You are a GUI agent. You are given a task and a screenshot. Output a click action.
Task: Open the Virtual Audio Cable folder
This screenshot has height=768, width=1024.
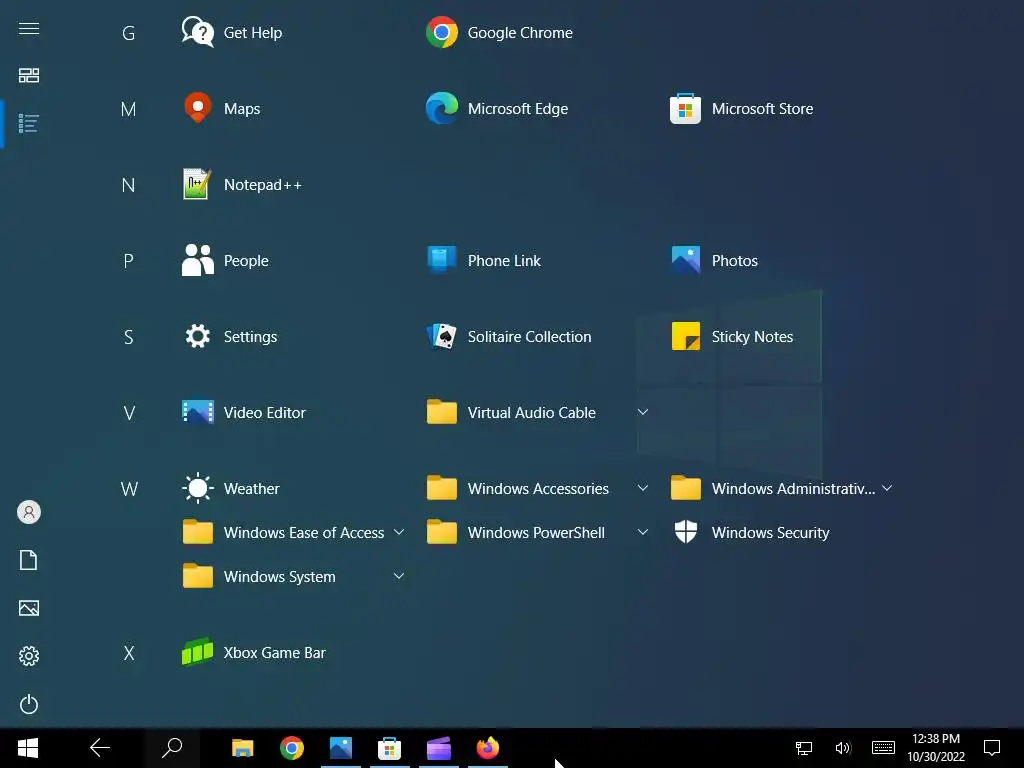tap(511, 413)
